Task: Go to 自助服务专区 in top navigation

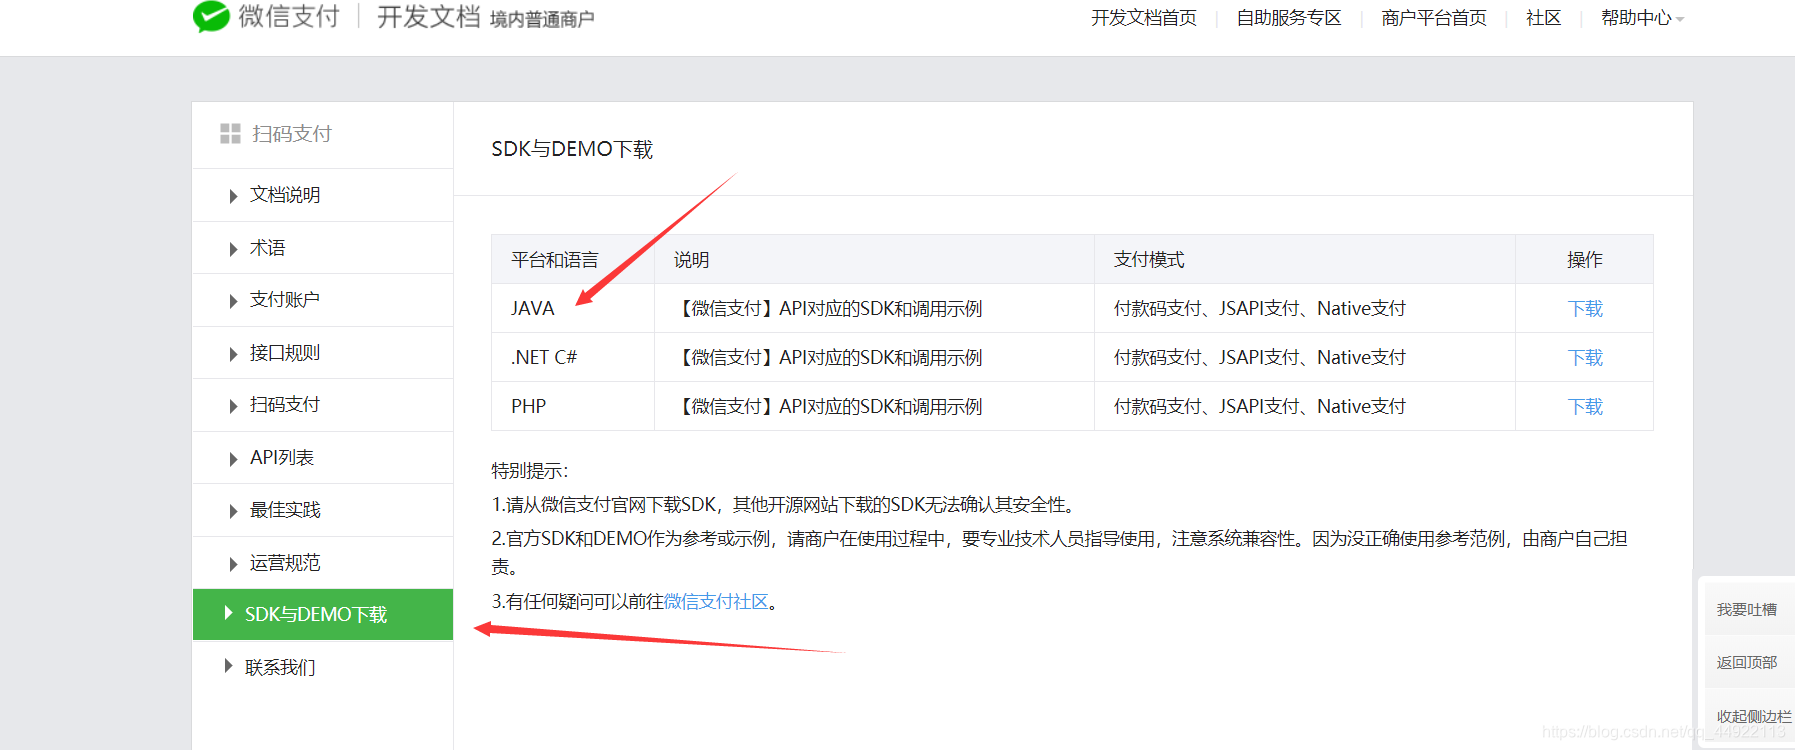Action: (x=1289, y=18)
